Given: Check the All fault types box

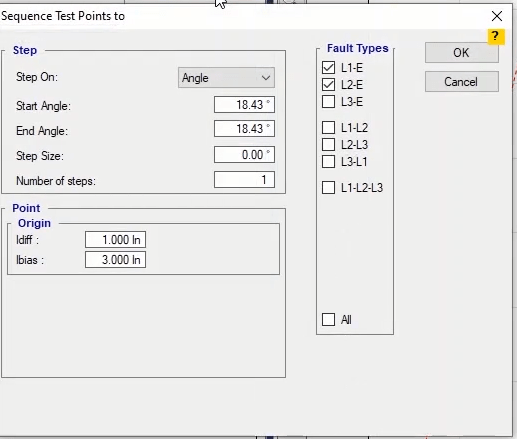Looking at the screenshot, I should 328,319.
